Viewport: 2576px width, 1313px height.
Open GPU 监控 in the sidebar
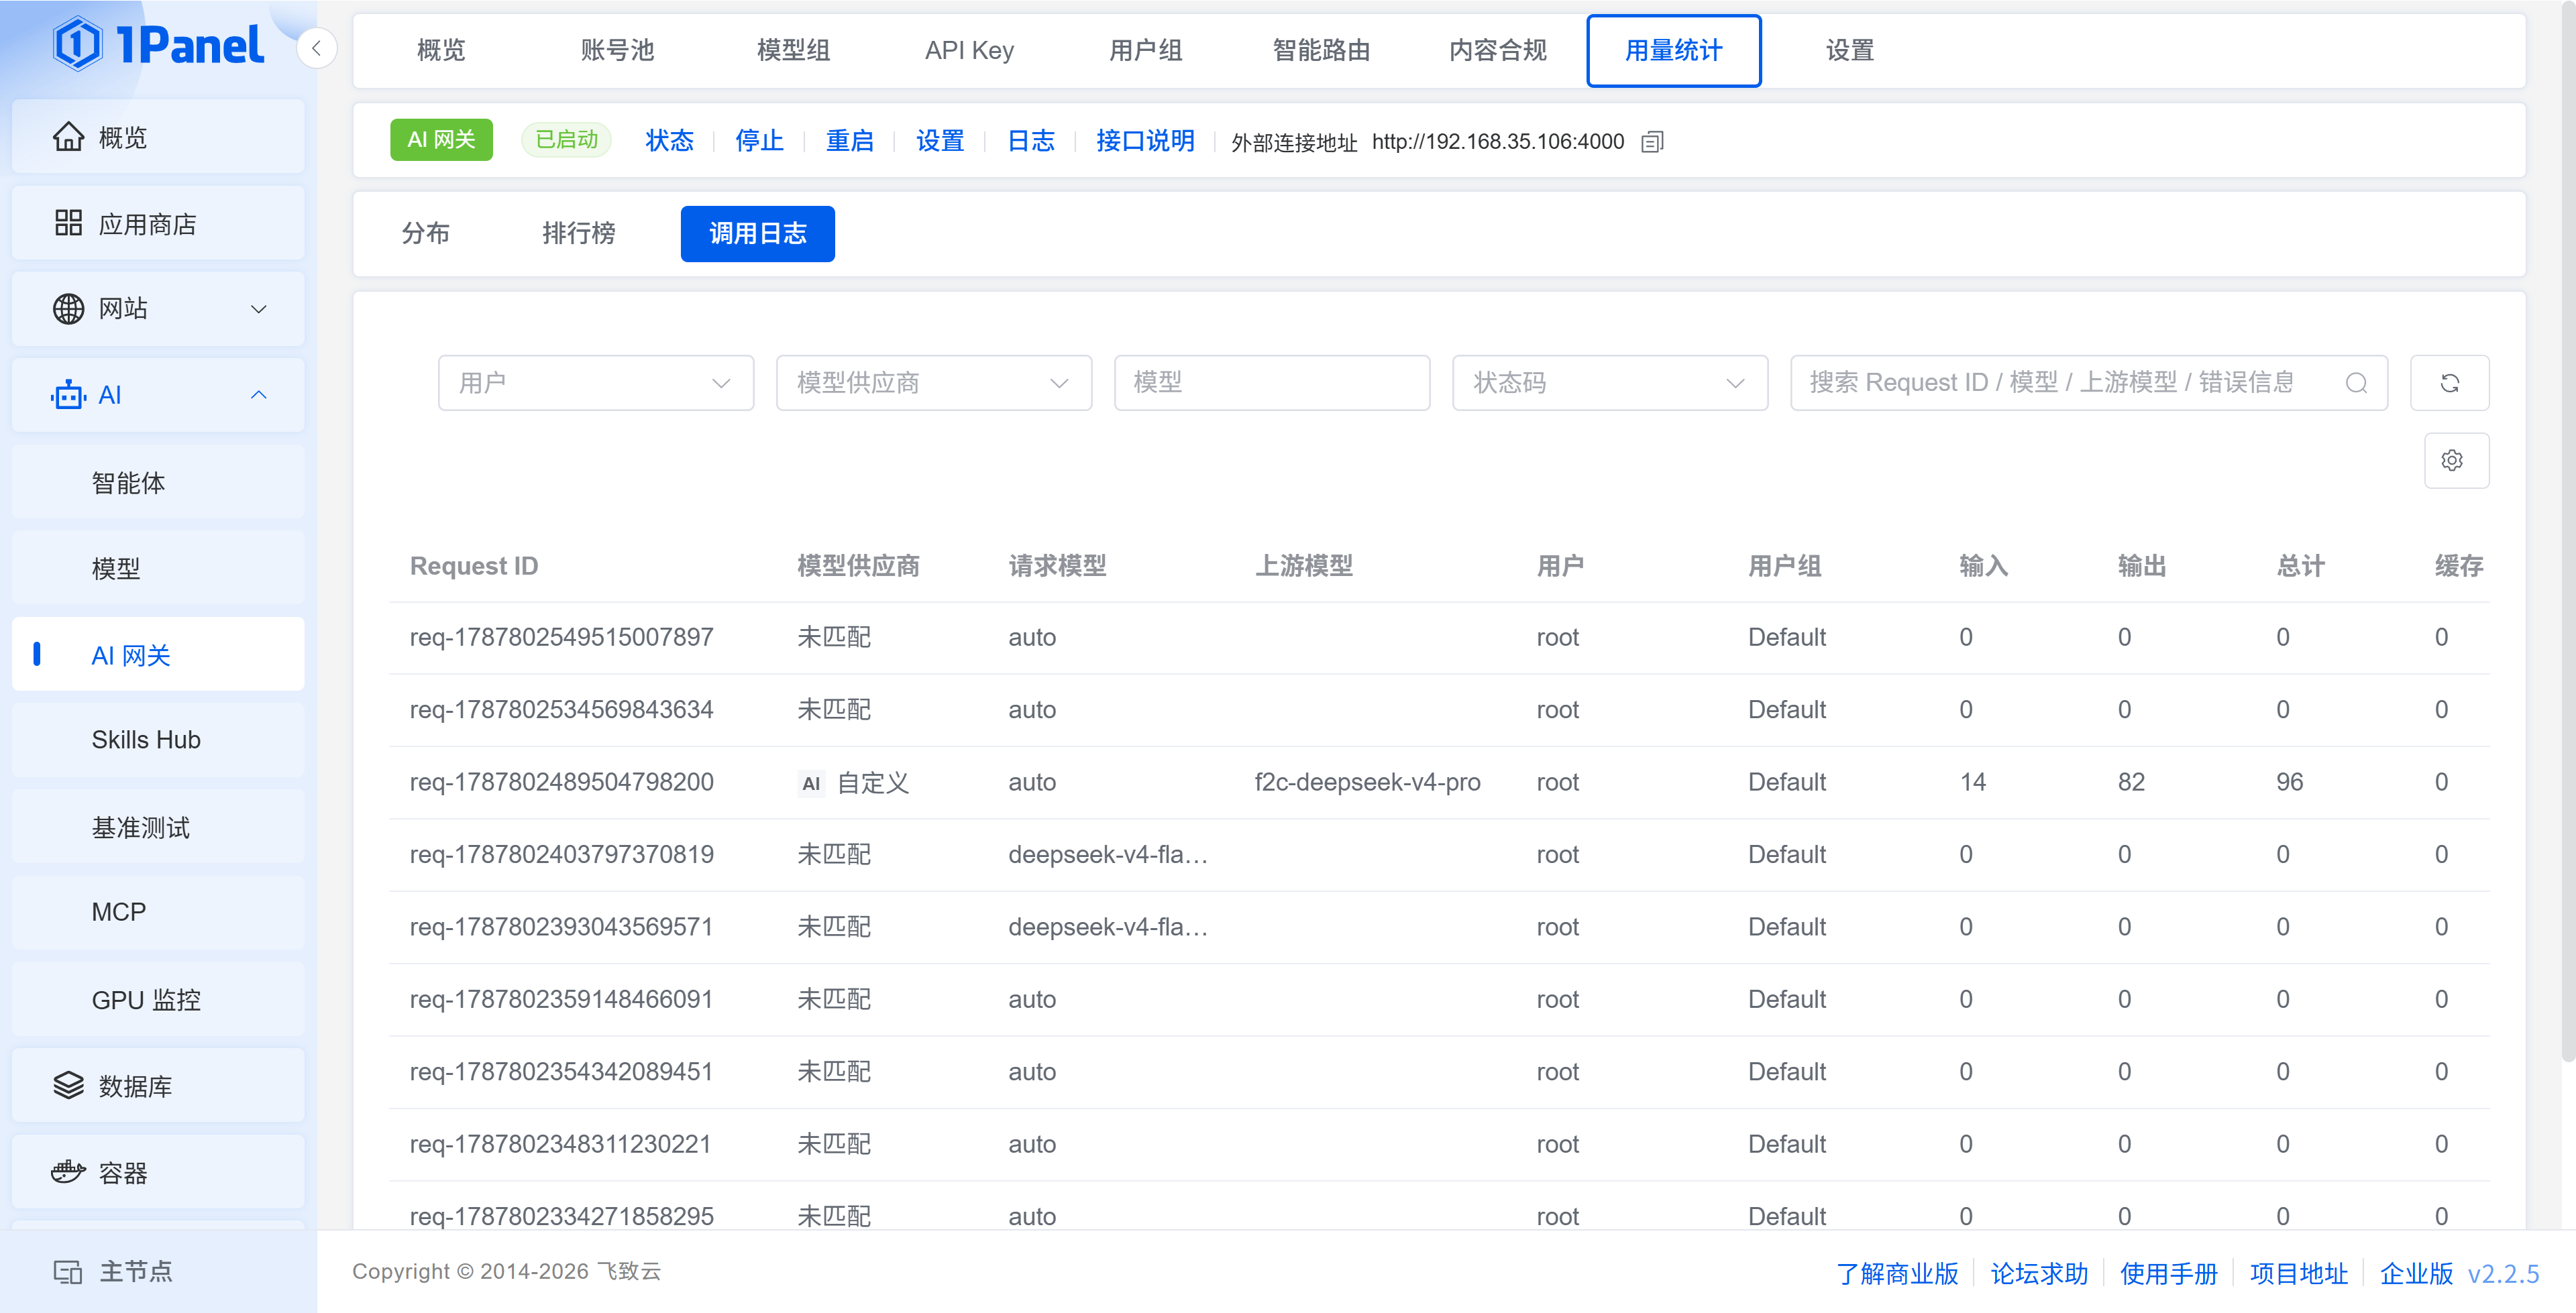pos(158,999)
